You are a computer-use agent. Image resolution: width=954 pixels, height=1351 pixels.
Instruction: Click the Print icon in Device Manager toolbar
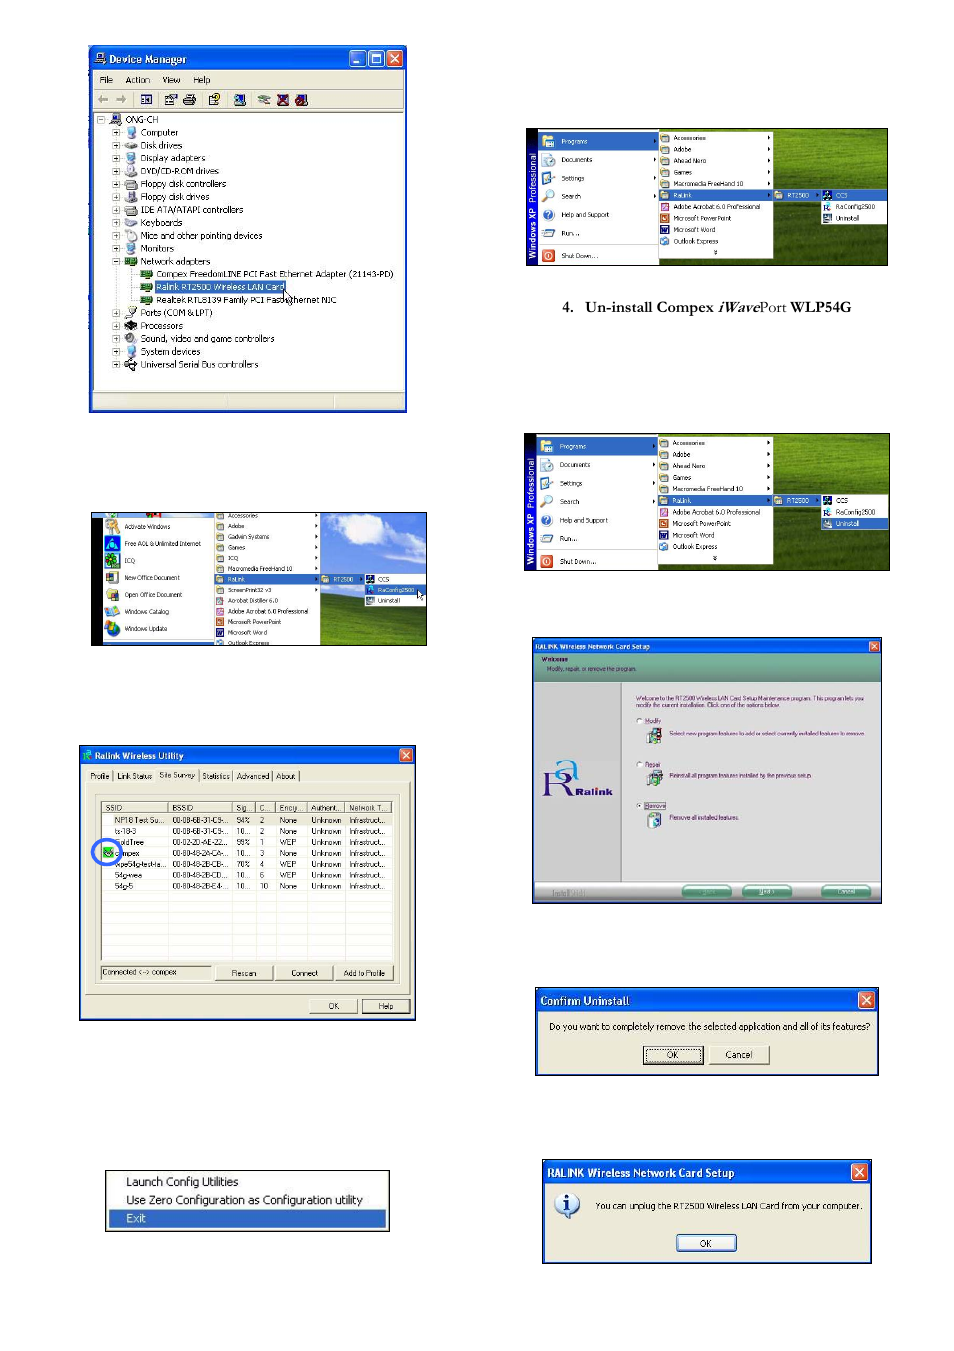(189, 100)
